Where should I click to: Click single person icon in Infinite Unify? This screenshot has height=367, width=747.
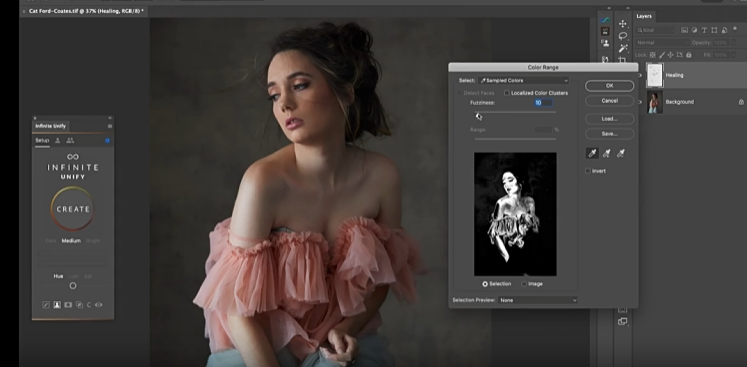58,141
